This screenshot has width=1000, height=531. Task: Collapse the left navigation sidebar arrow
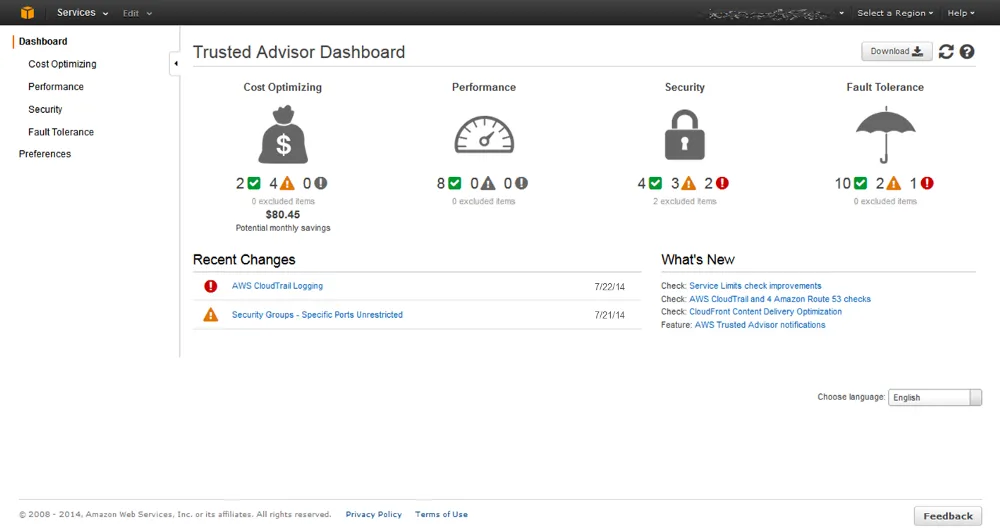(175, 64)
